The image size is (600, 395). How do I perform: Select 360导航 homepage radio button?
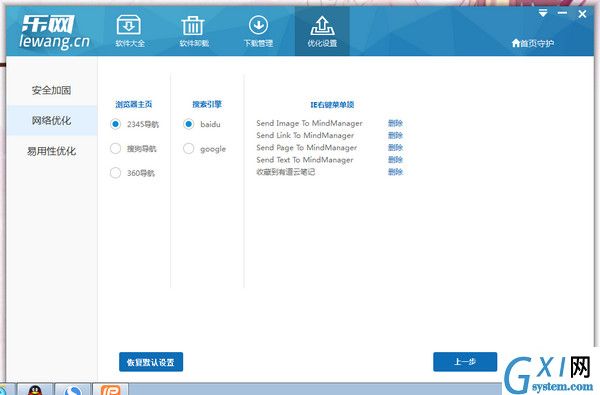click(115, 173)
